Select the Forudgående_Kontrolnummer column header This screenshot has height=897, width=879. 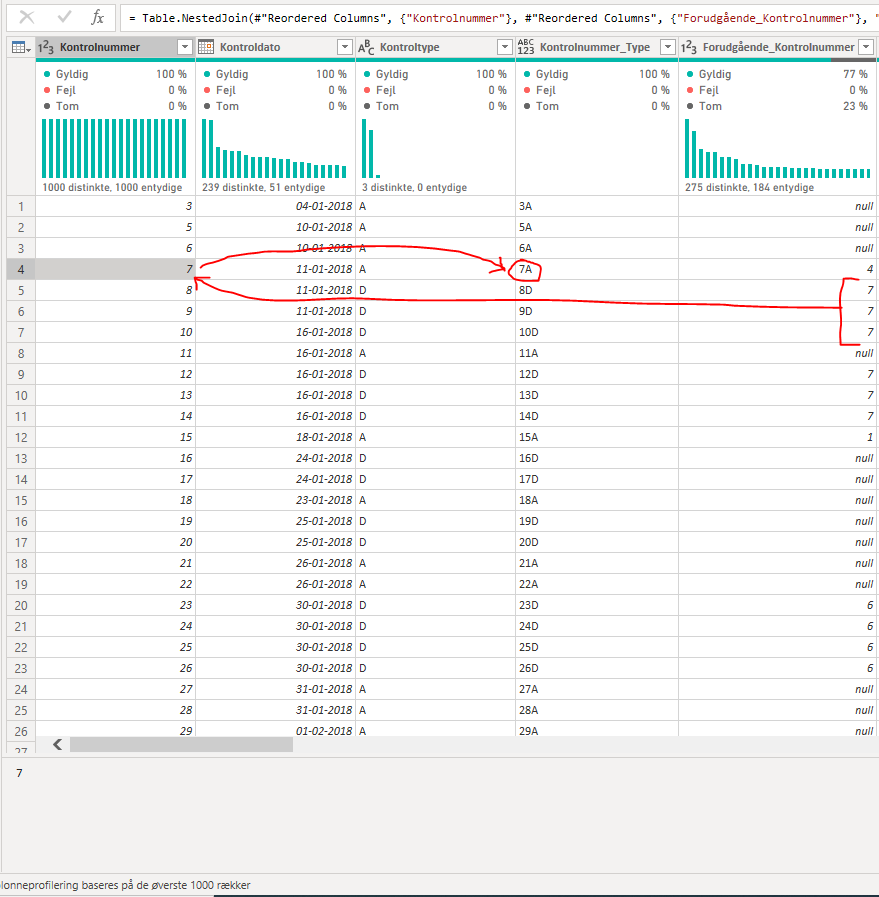click(x=778, y=47)
